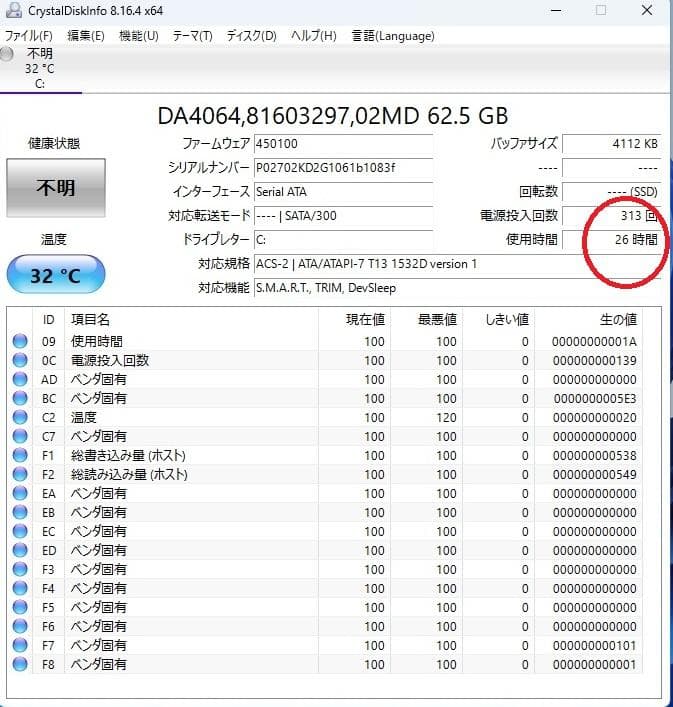Open the ヘルプ(H) menu
The height and width of the screenshot is (707, 673).
tap(314, 36)
